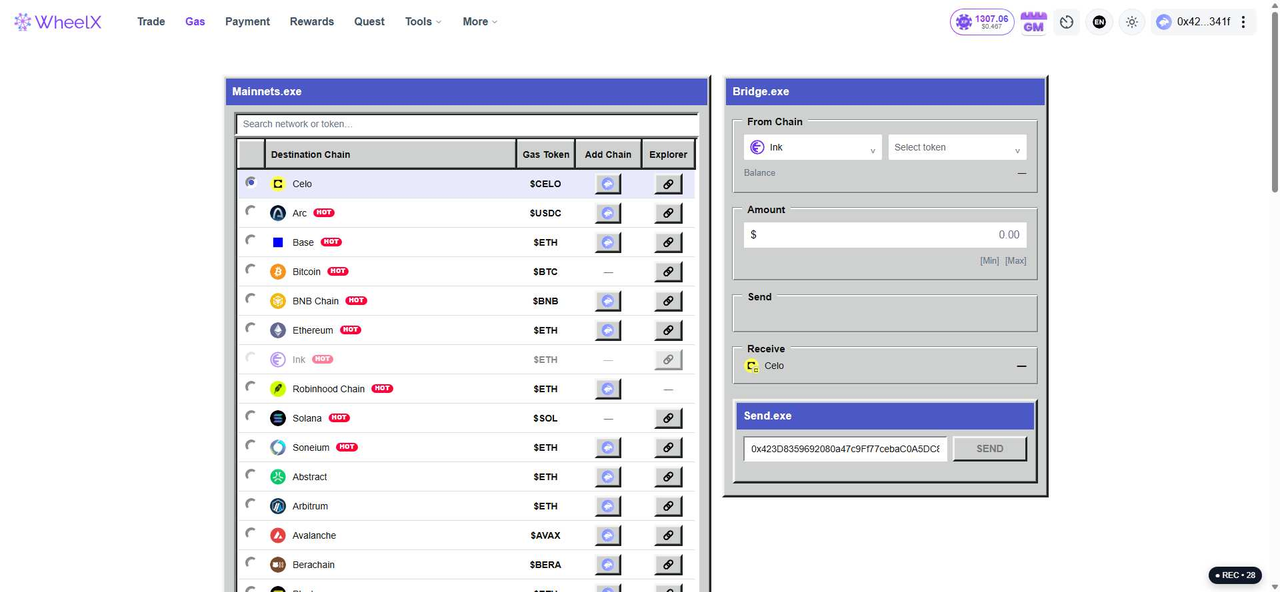Open explorer link for Celo row
Screen dimensions: 1280x592
[668, 184]
